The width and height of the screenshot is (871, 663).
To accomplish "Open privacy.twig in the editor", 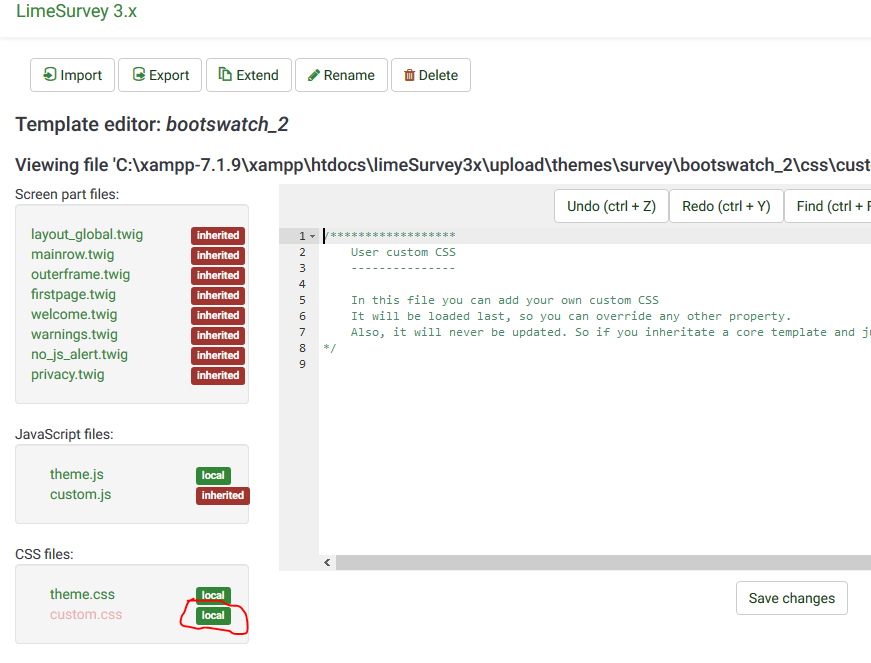I will 68,374.
